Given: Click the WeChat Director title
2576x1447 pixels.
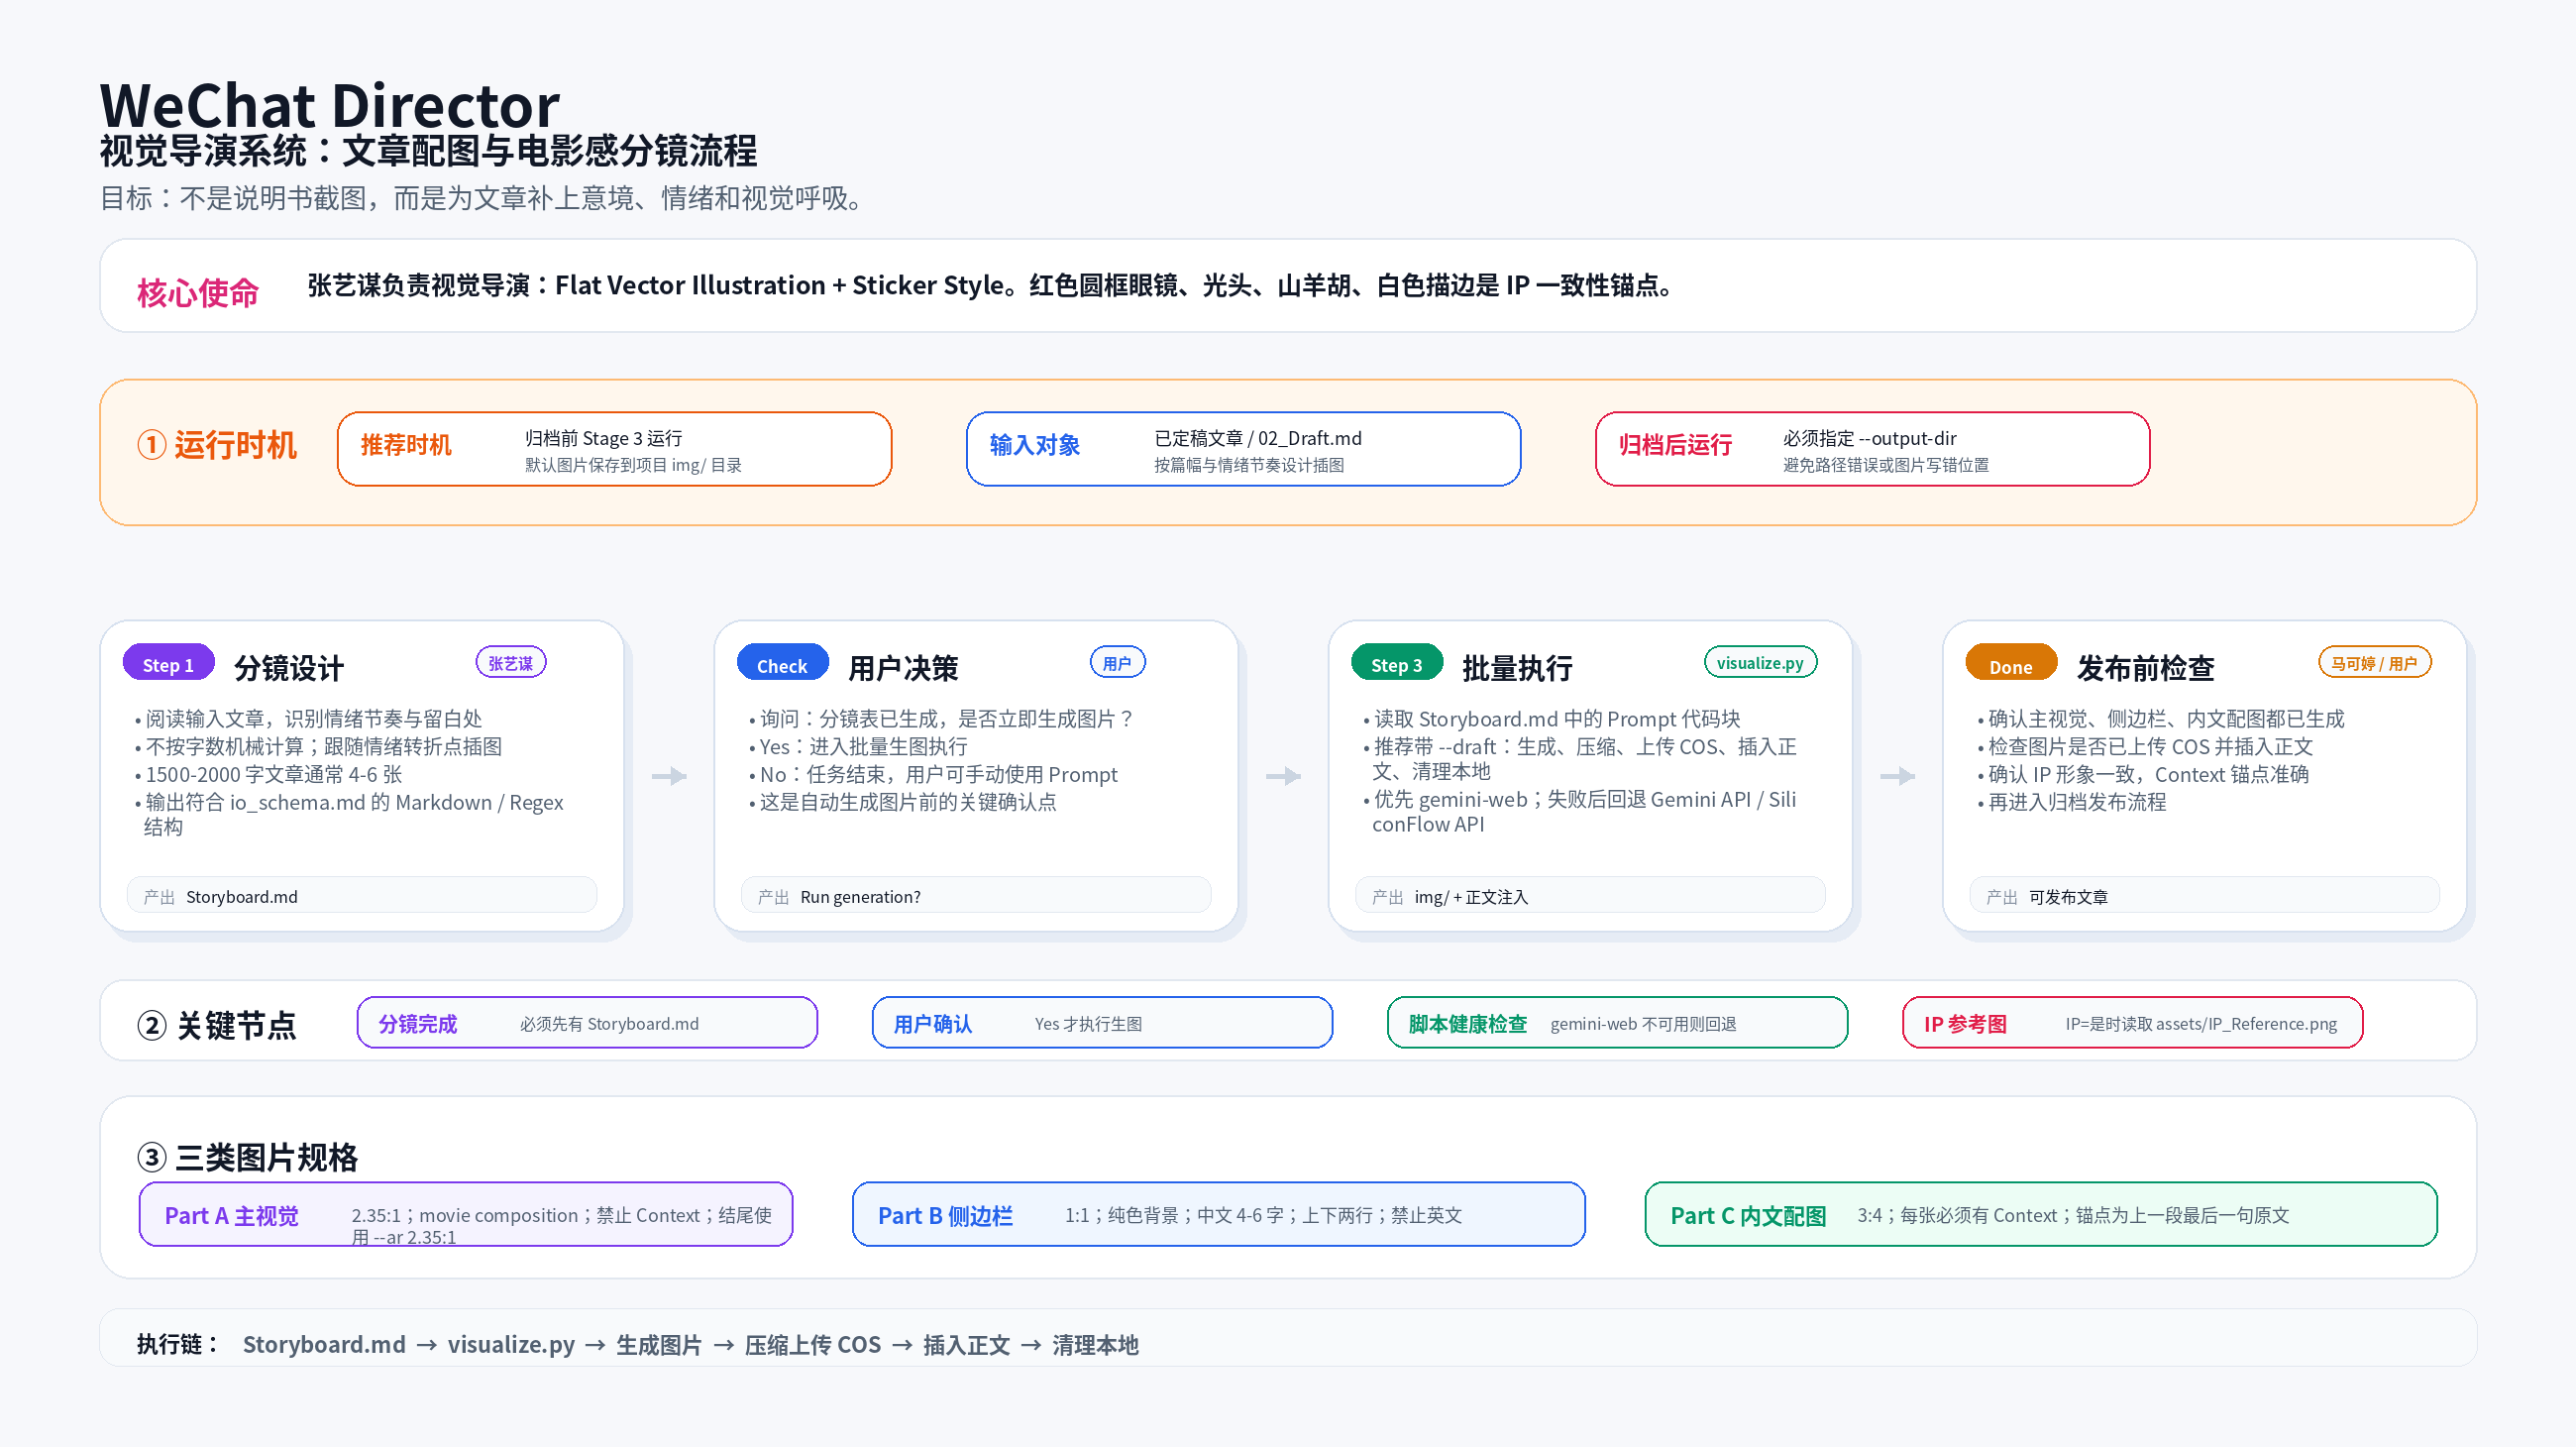Looking at the screenshot, I should [330, 104].
